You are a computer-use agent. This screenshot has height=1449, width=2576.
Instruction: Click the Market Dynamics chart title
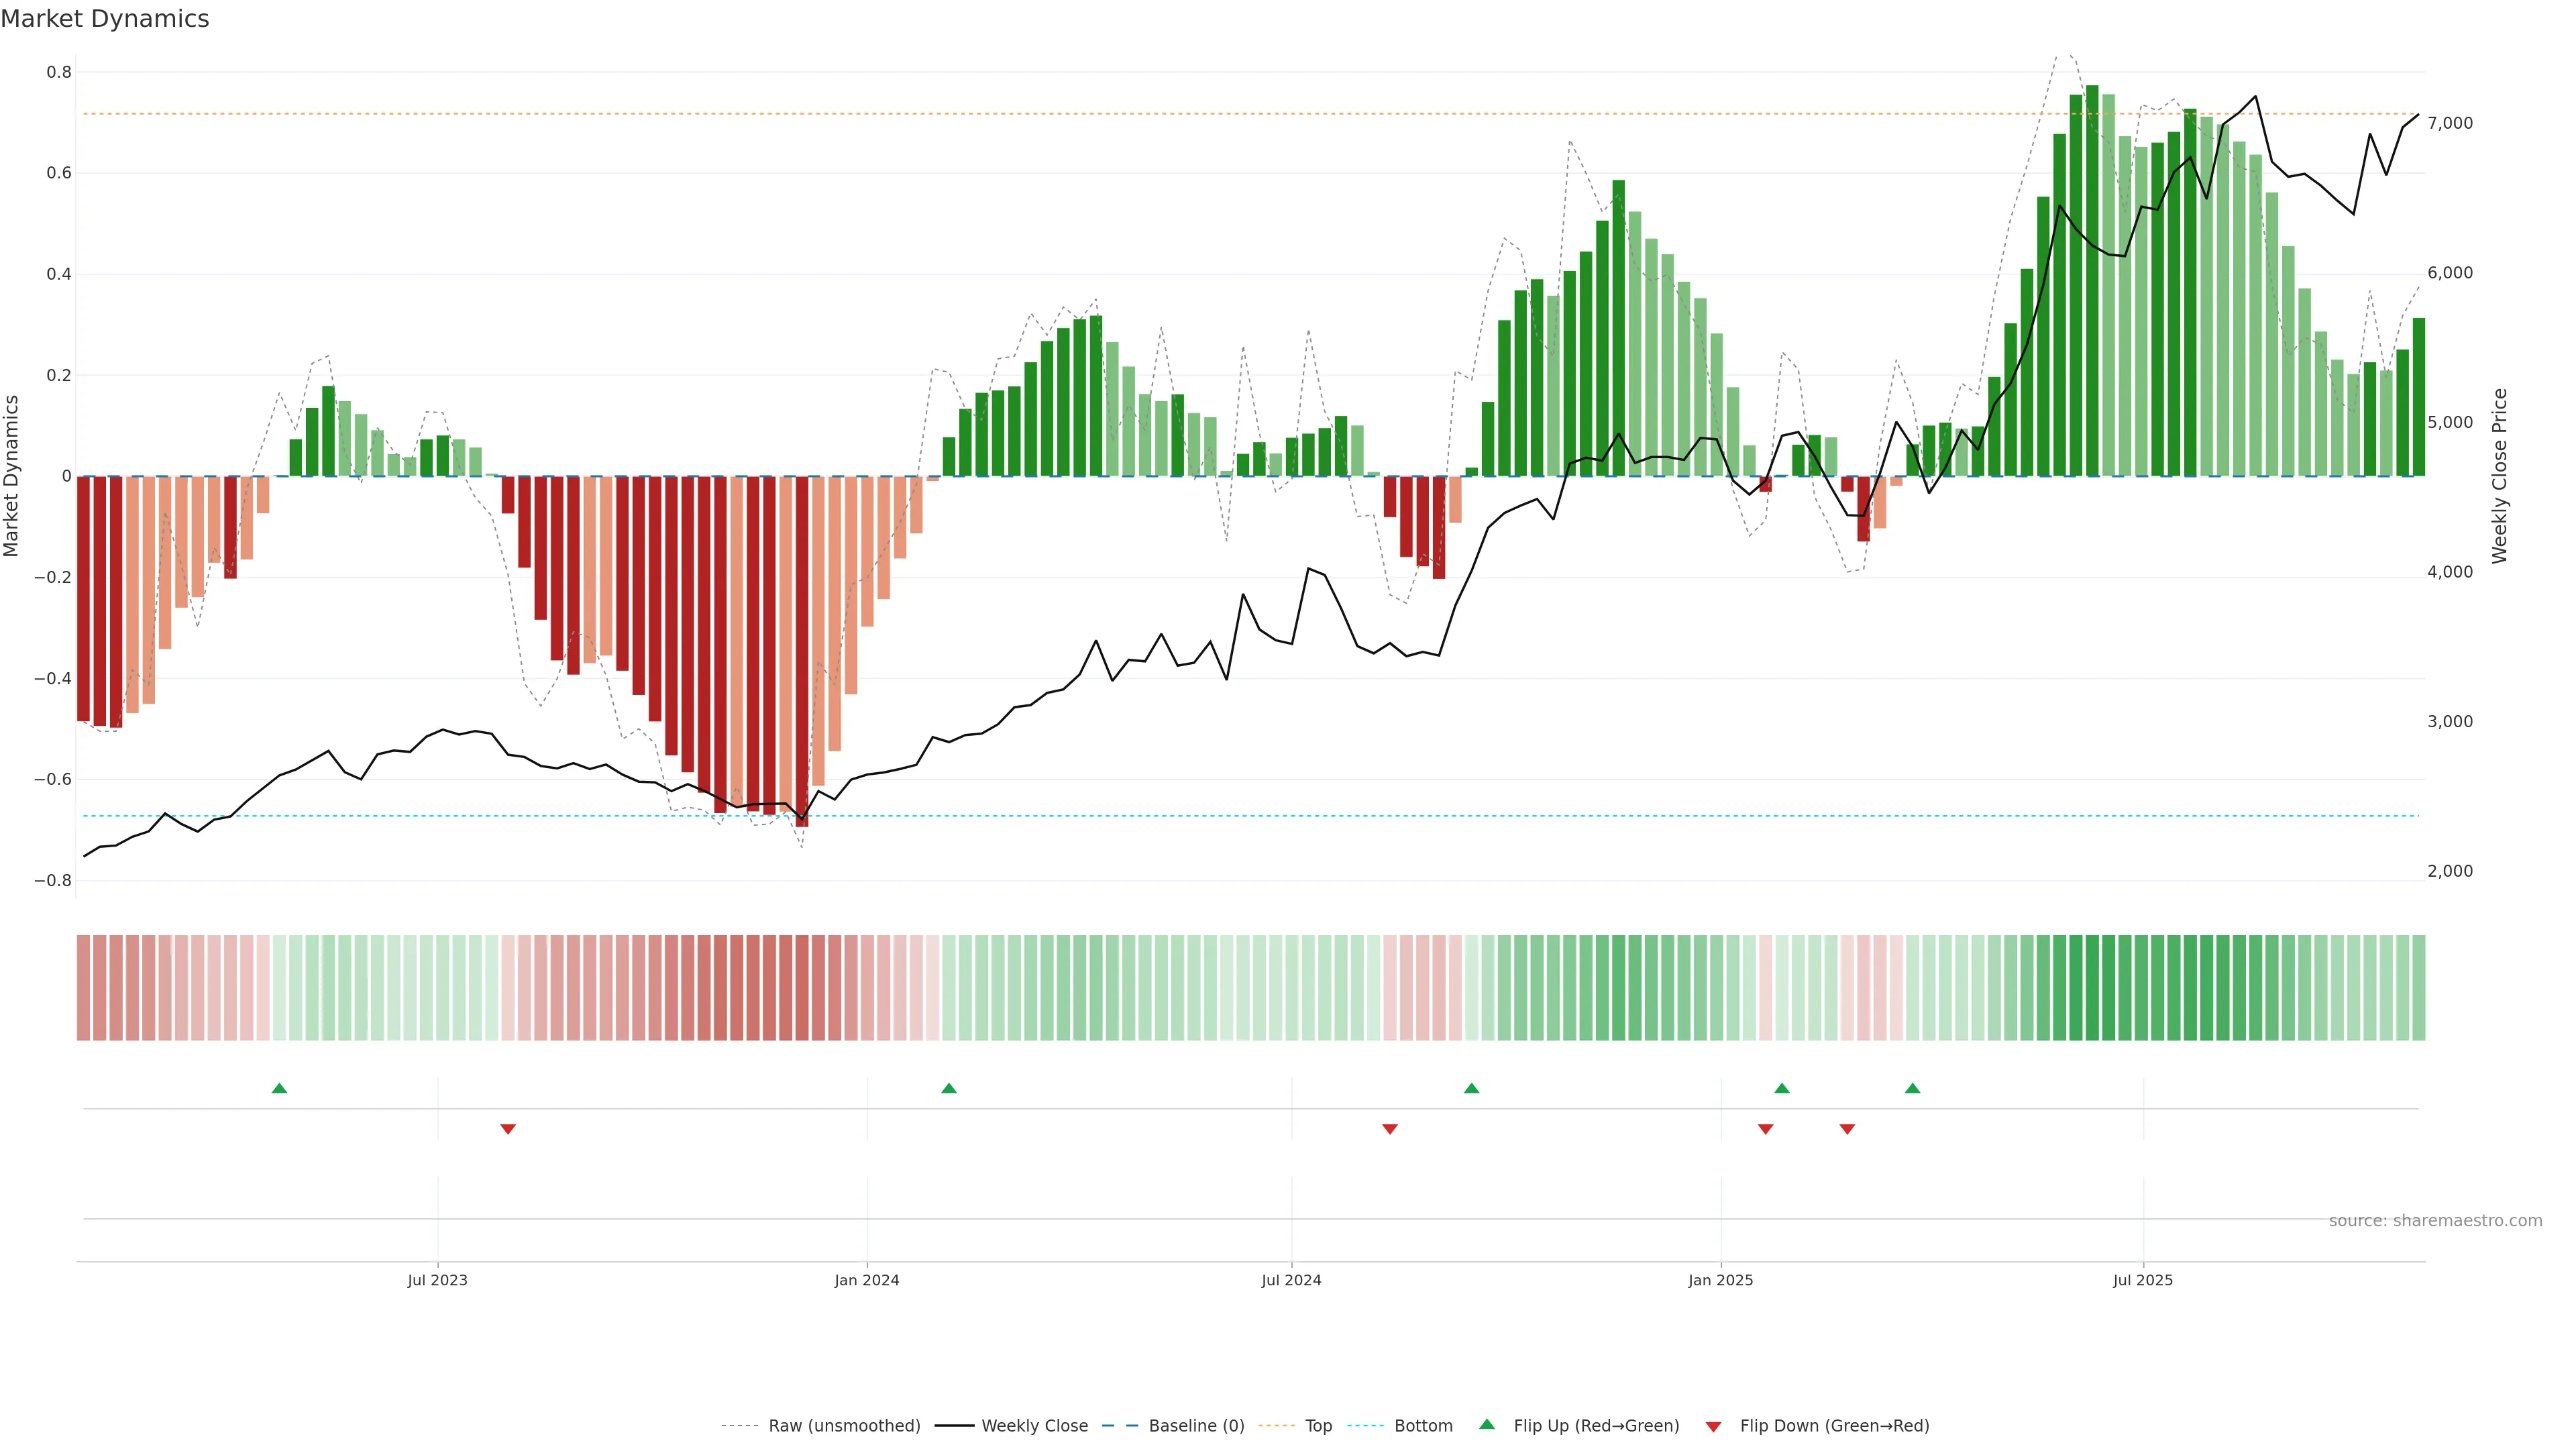coord(105,19)
